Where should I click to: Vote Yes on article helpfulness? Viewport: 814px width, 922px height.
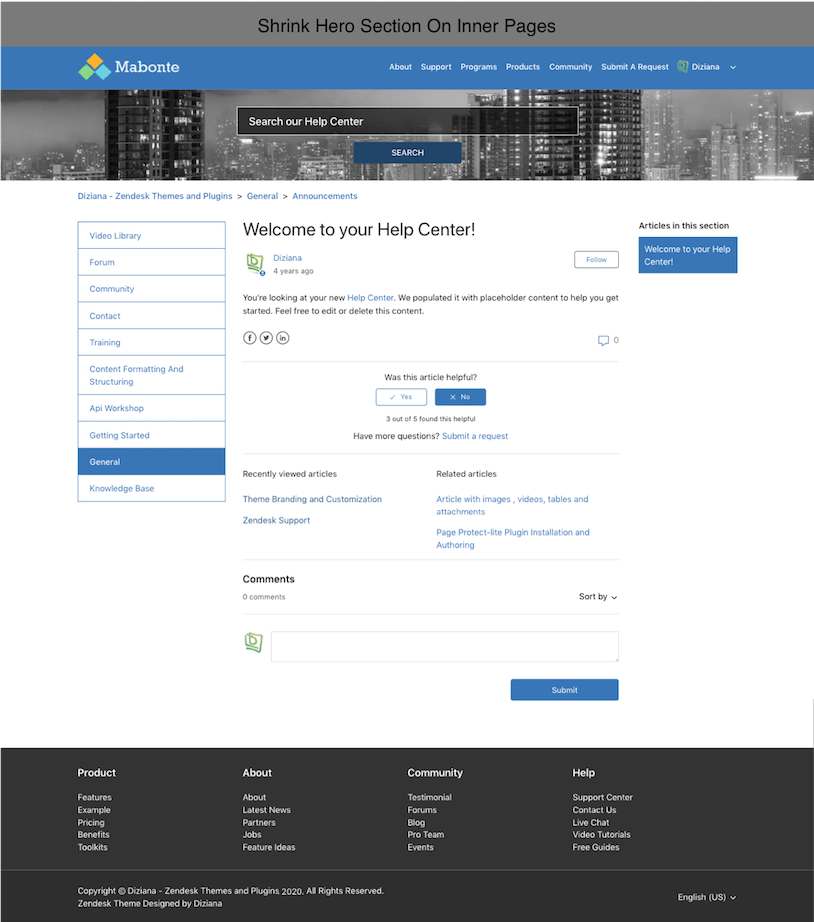(401, 397)
